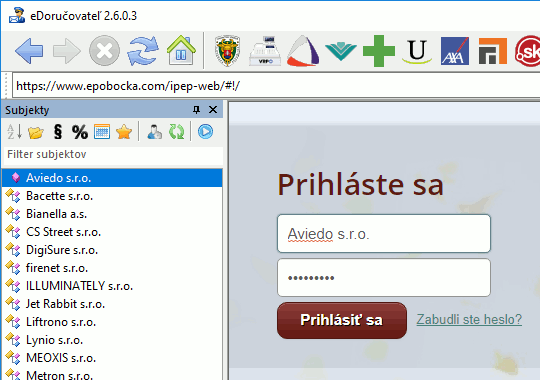Open the teal chevron logo shortcut
This screenshot has width=540, height=380.
pyautogui.click(x=341, y=51)
